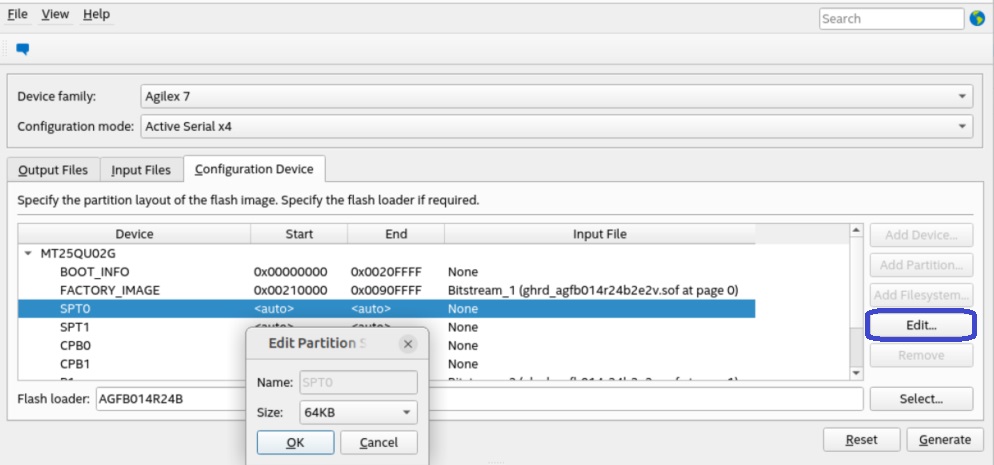Click the globe icon beside search
994x465 pixels.
point(977,18)
